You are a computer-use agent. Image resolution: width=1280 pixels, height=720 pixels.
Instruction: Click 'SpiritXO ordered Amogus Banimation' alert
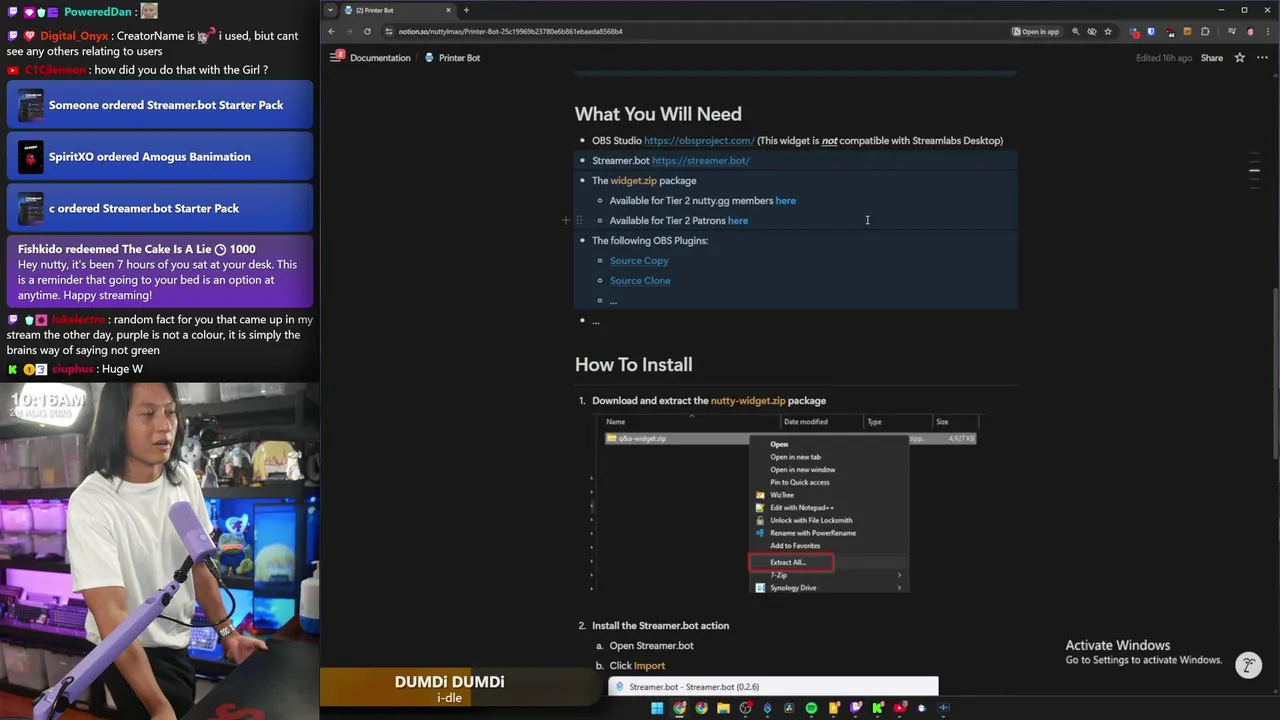[x=160, y=157]
